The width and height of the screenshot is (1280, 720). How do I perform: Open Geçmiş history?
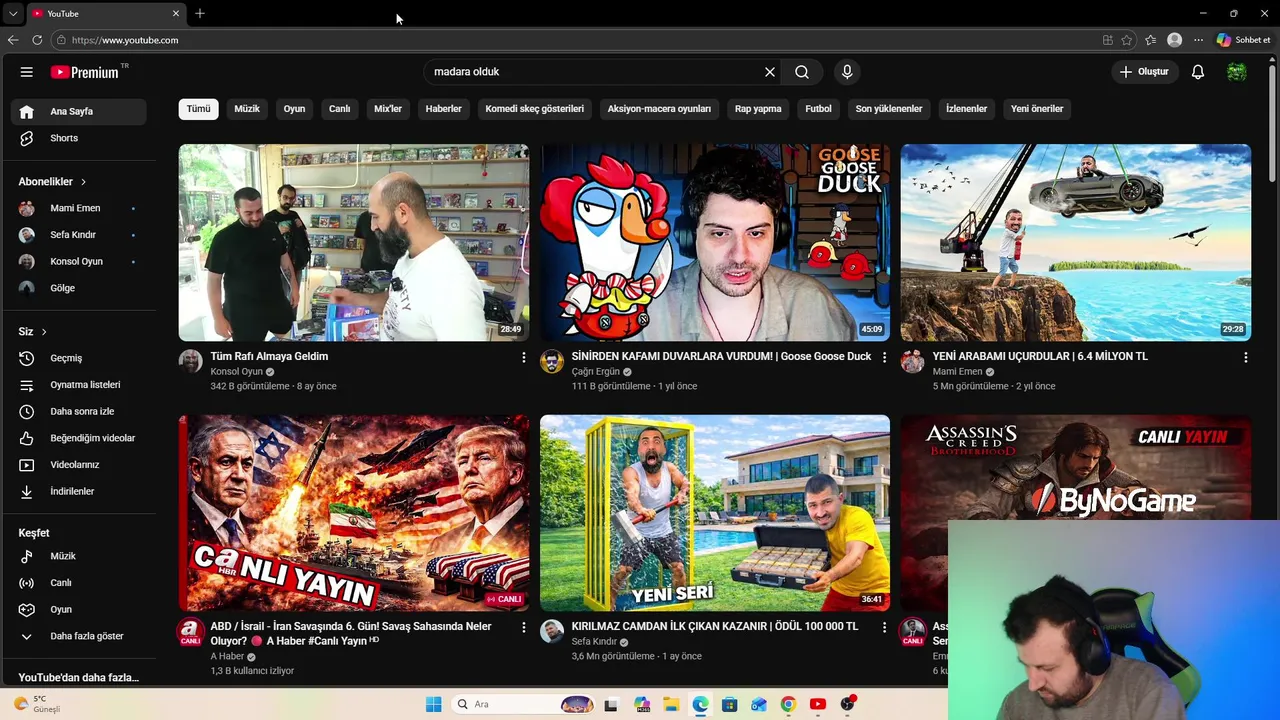79,358
